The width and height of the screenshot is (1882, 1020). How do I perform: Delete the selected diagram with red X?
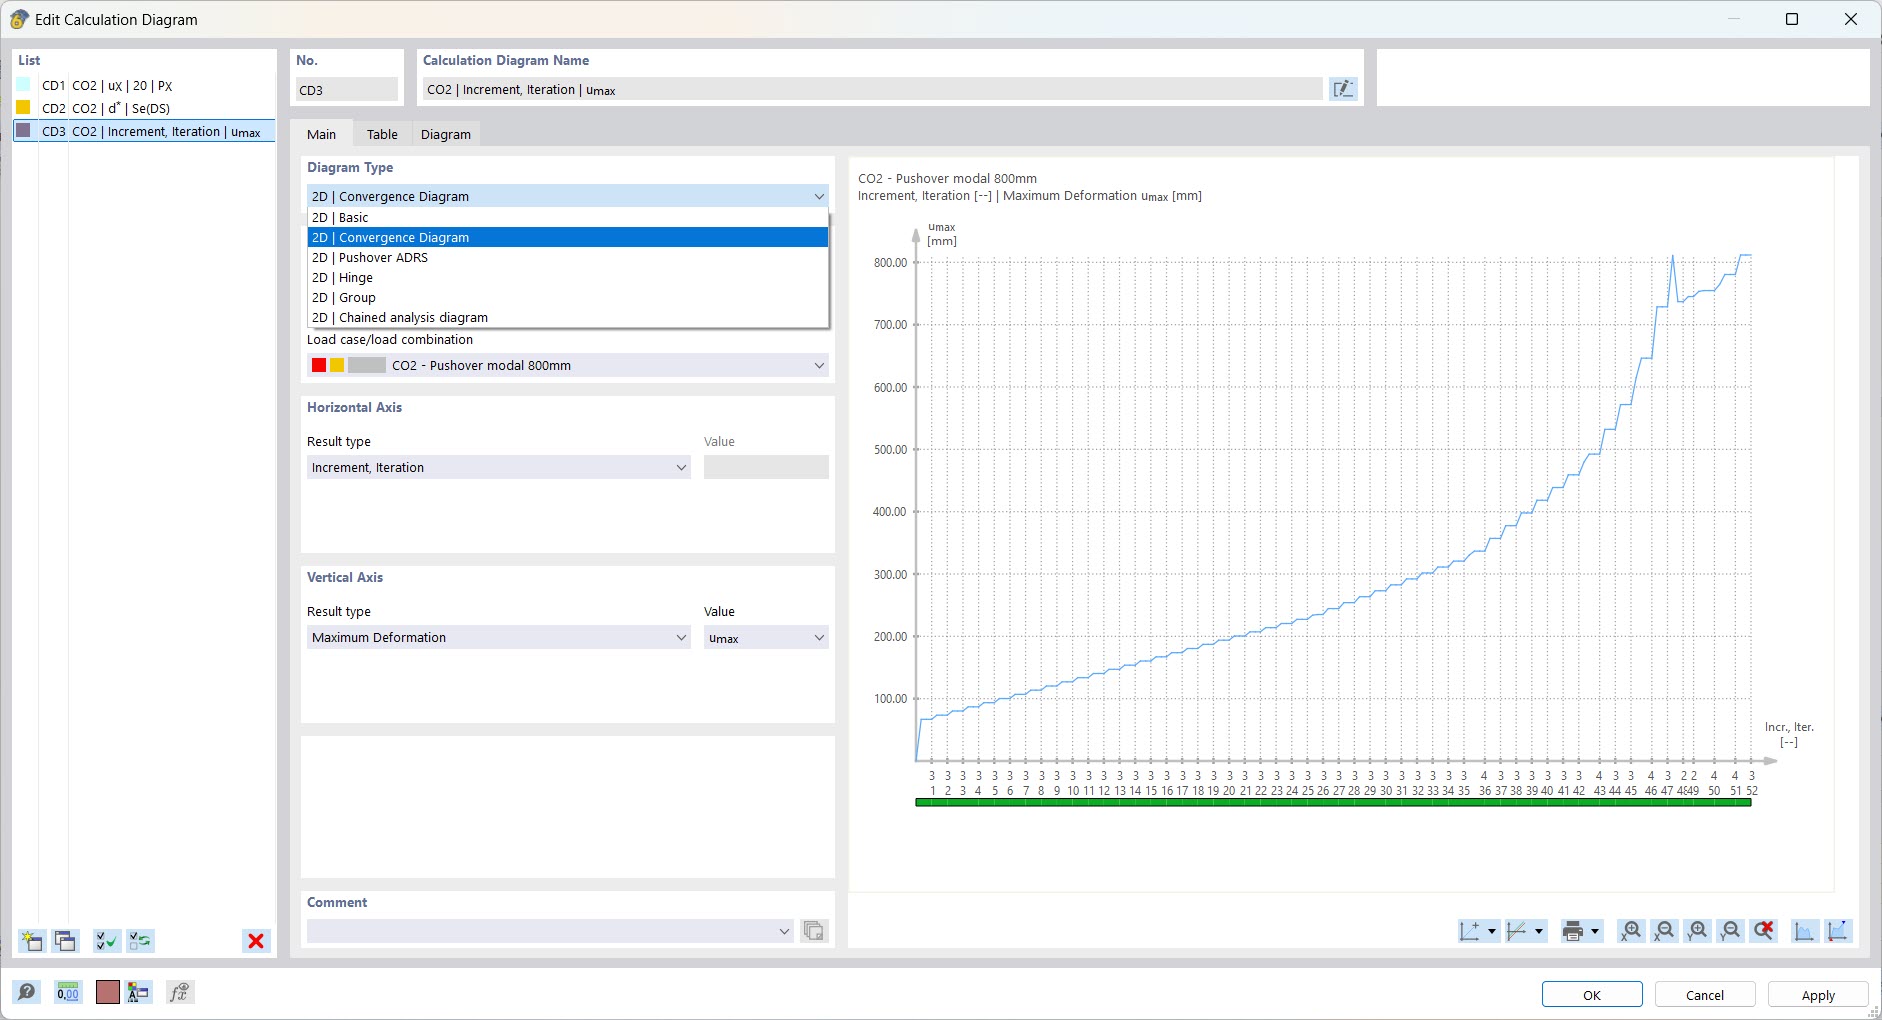[x=256, y=941]
